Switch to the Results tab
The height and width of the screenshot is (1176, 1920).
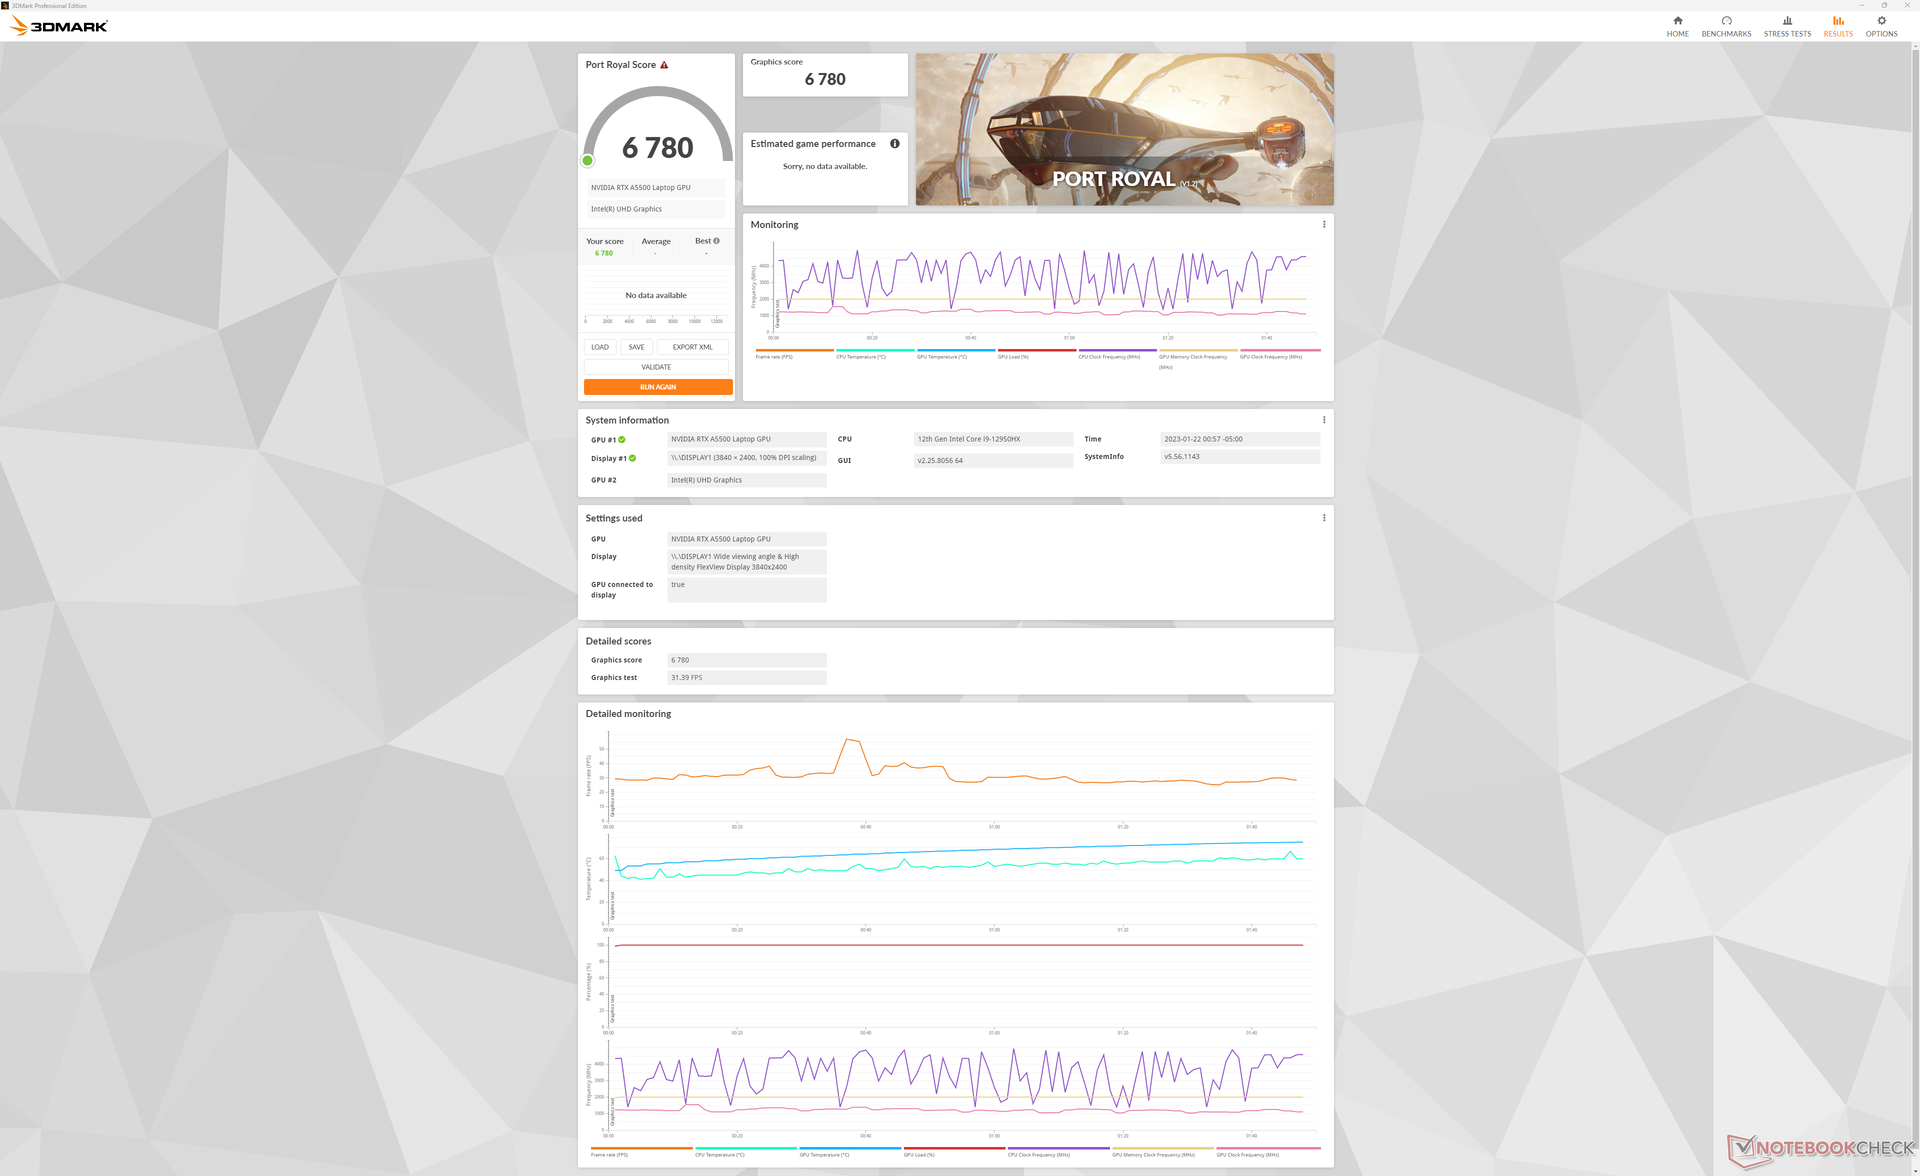1837,26
